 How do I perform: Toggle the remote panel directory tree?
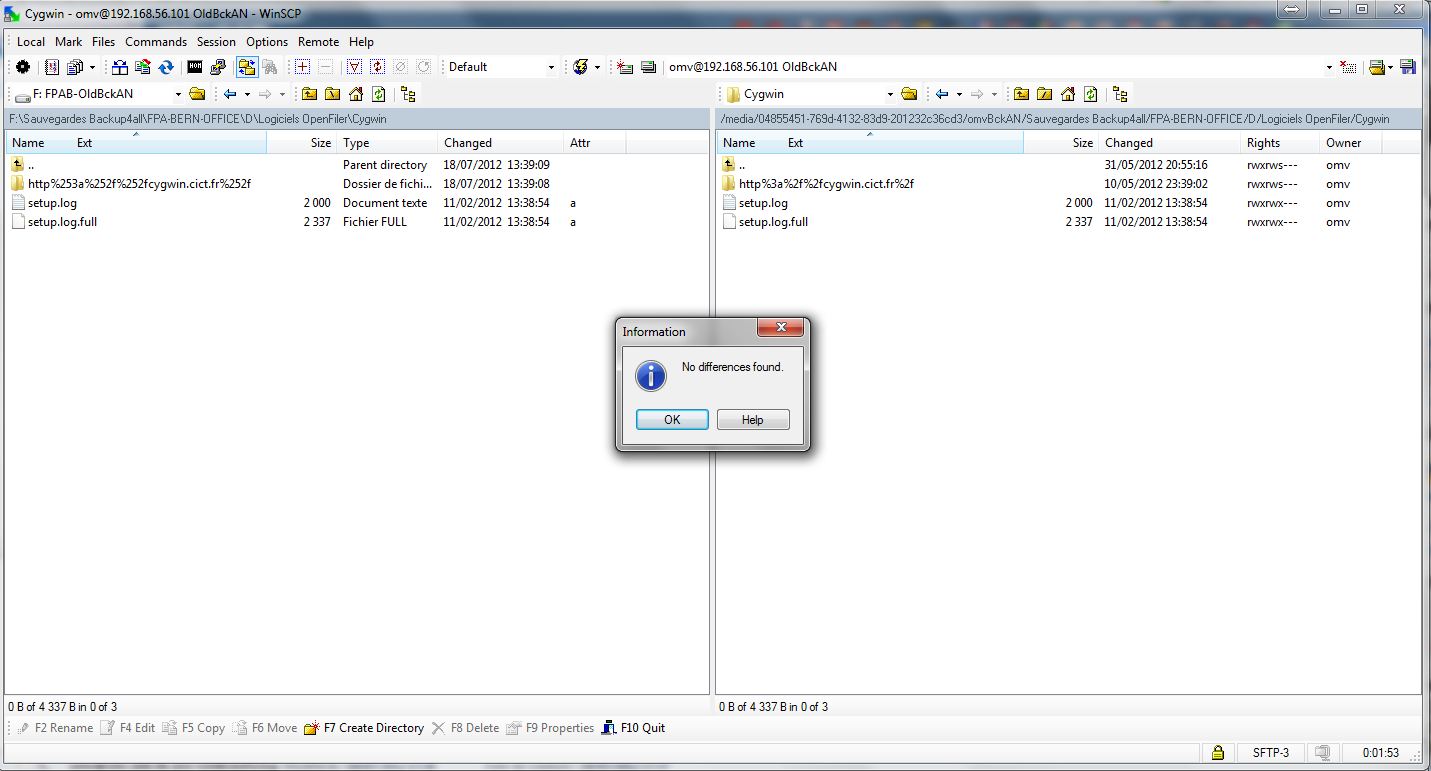pyautogui.click(x=1120, y=94)
